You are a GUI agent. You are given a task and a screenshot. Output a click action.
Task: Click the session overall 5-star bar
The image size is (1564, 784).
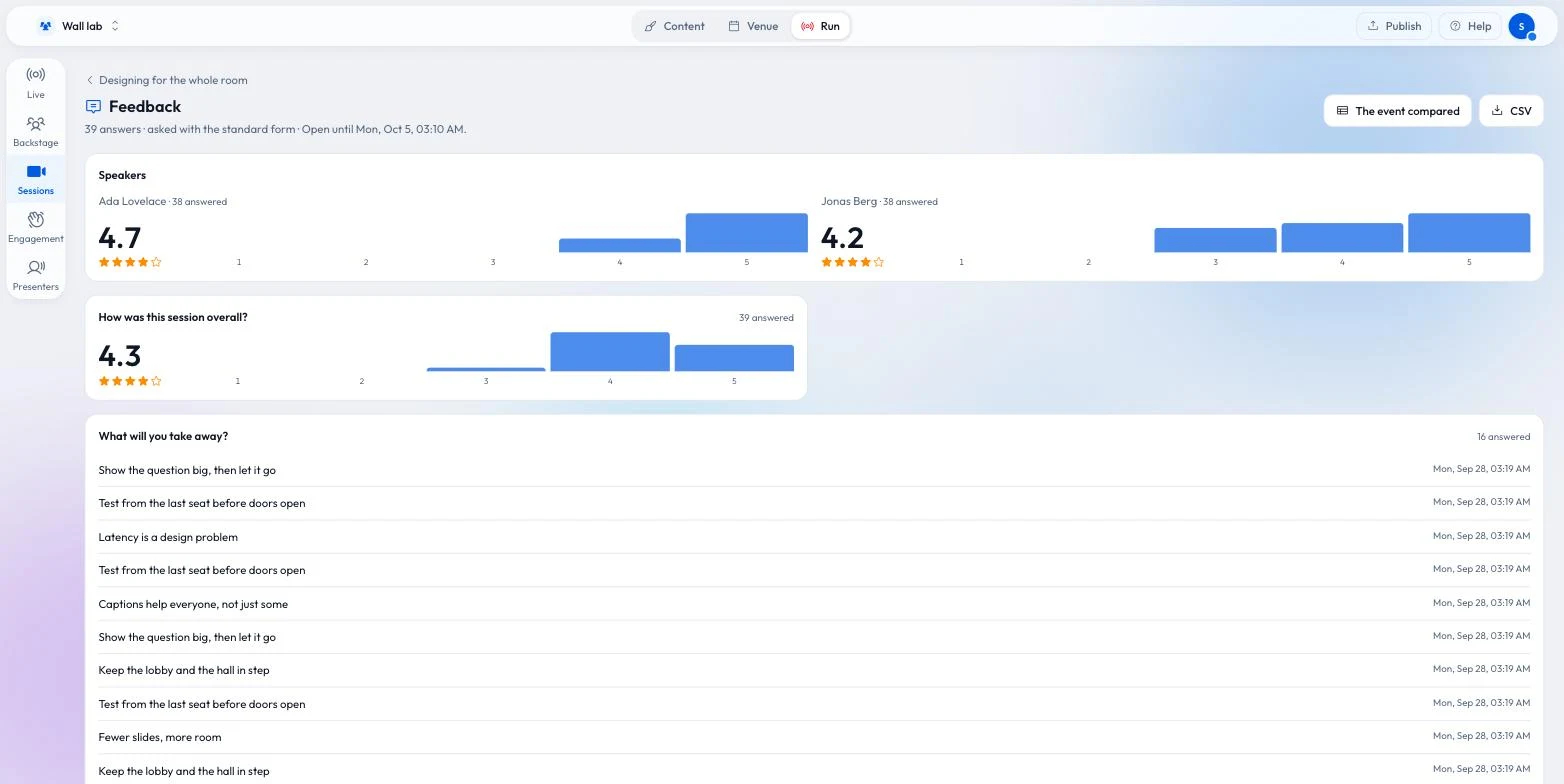(x=734, y=358)
